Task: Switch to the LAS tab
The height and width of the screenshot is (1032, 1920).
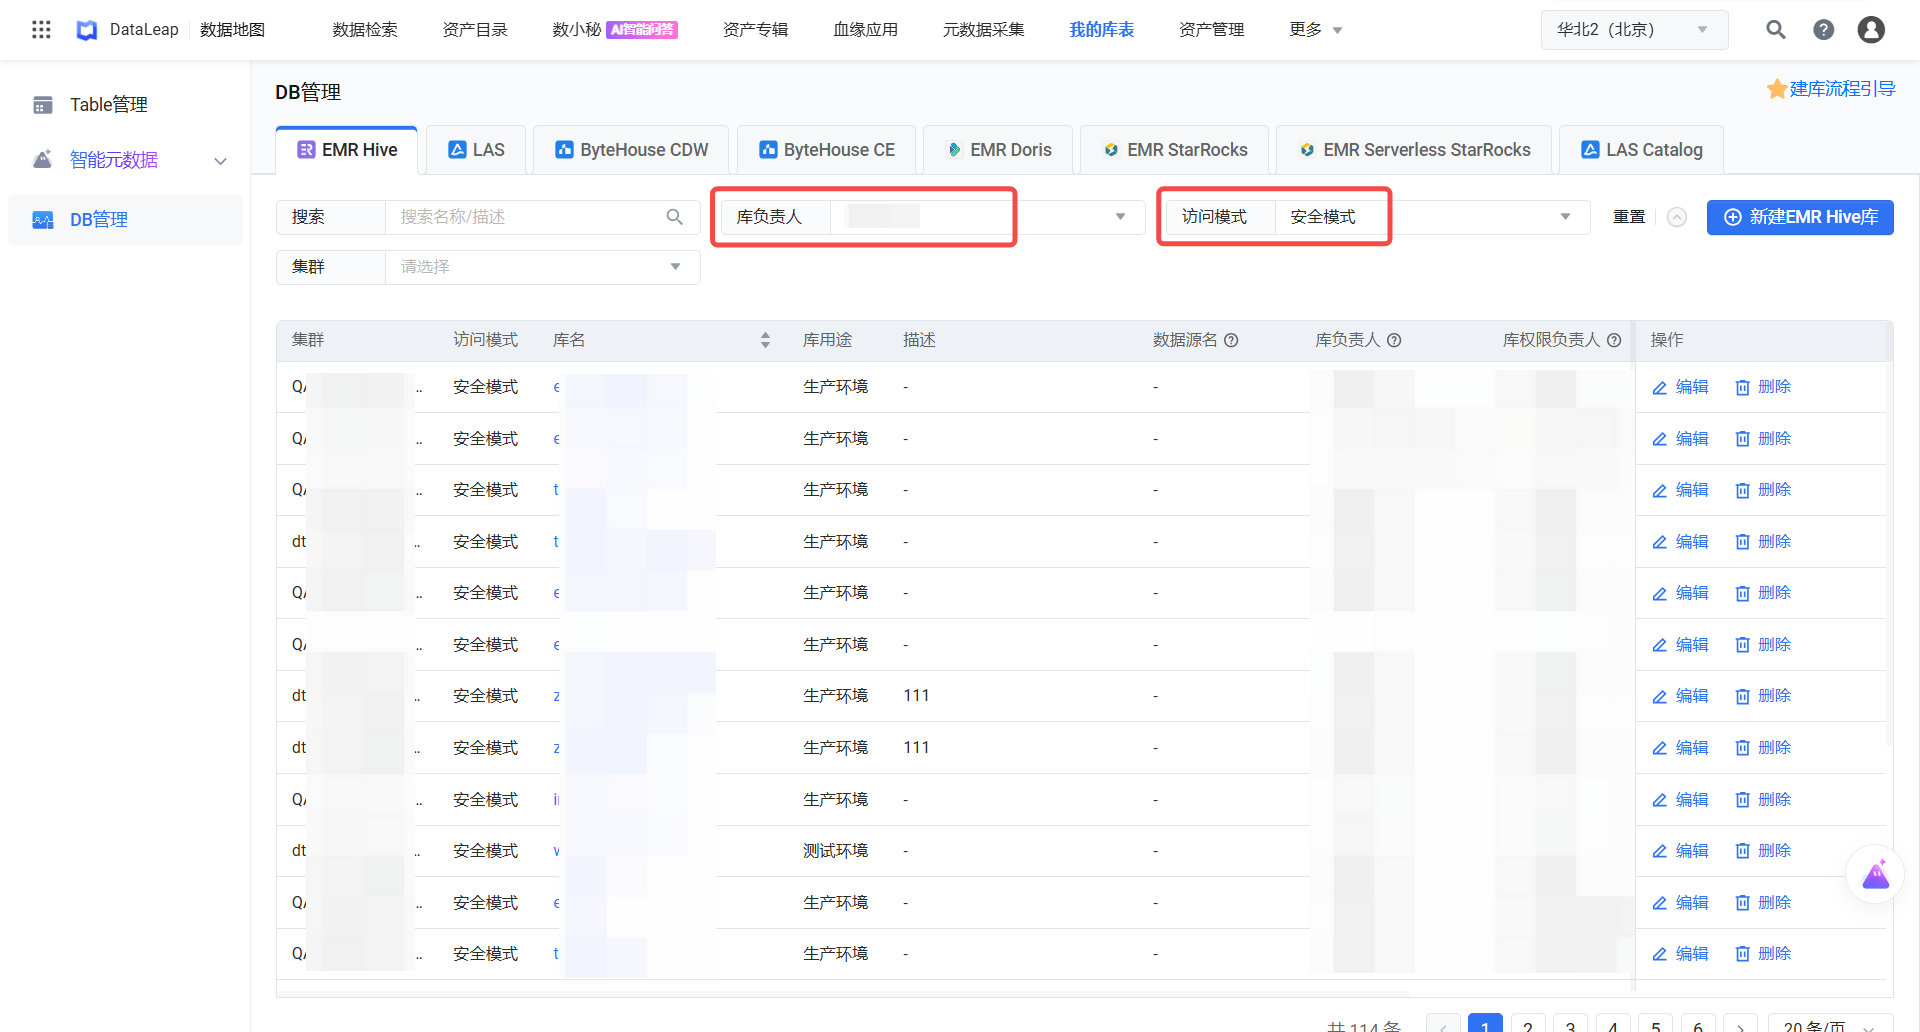Action: 476,150
